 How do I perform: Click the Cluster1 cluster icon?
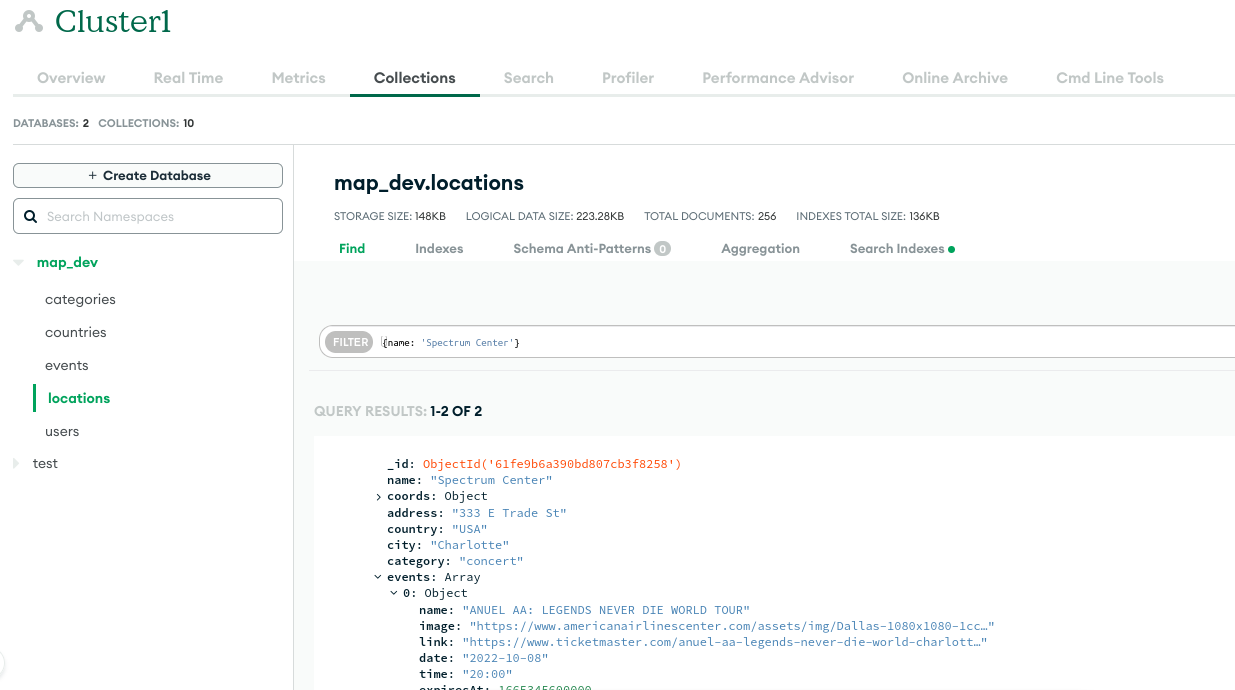tap(29, 21)
